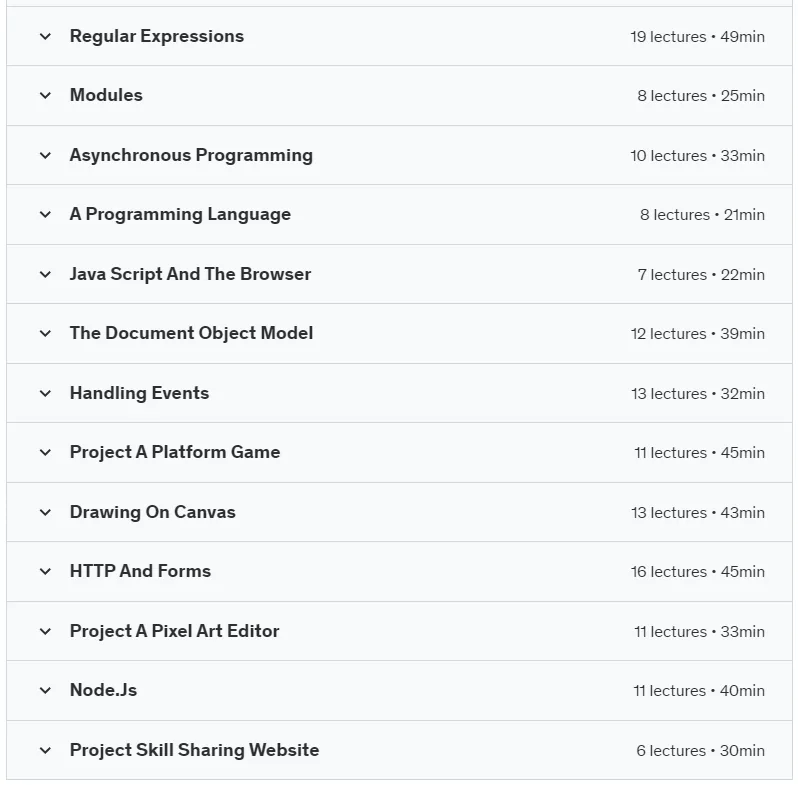798x785 pixels.
Task: Expand chevron next to A Programming Language
Action: 45,215
